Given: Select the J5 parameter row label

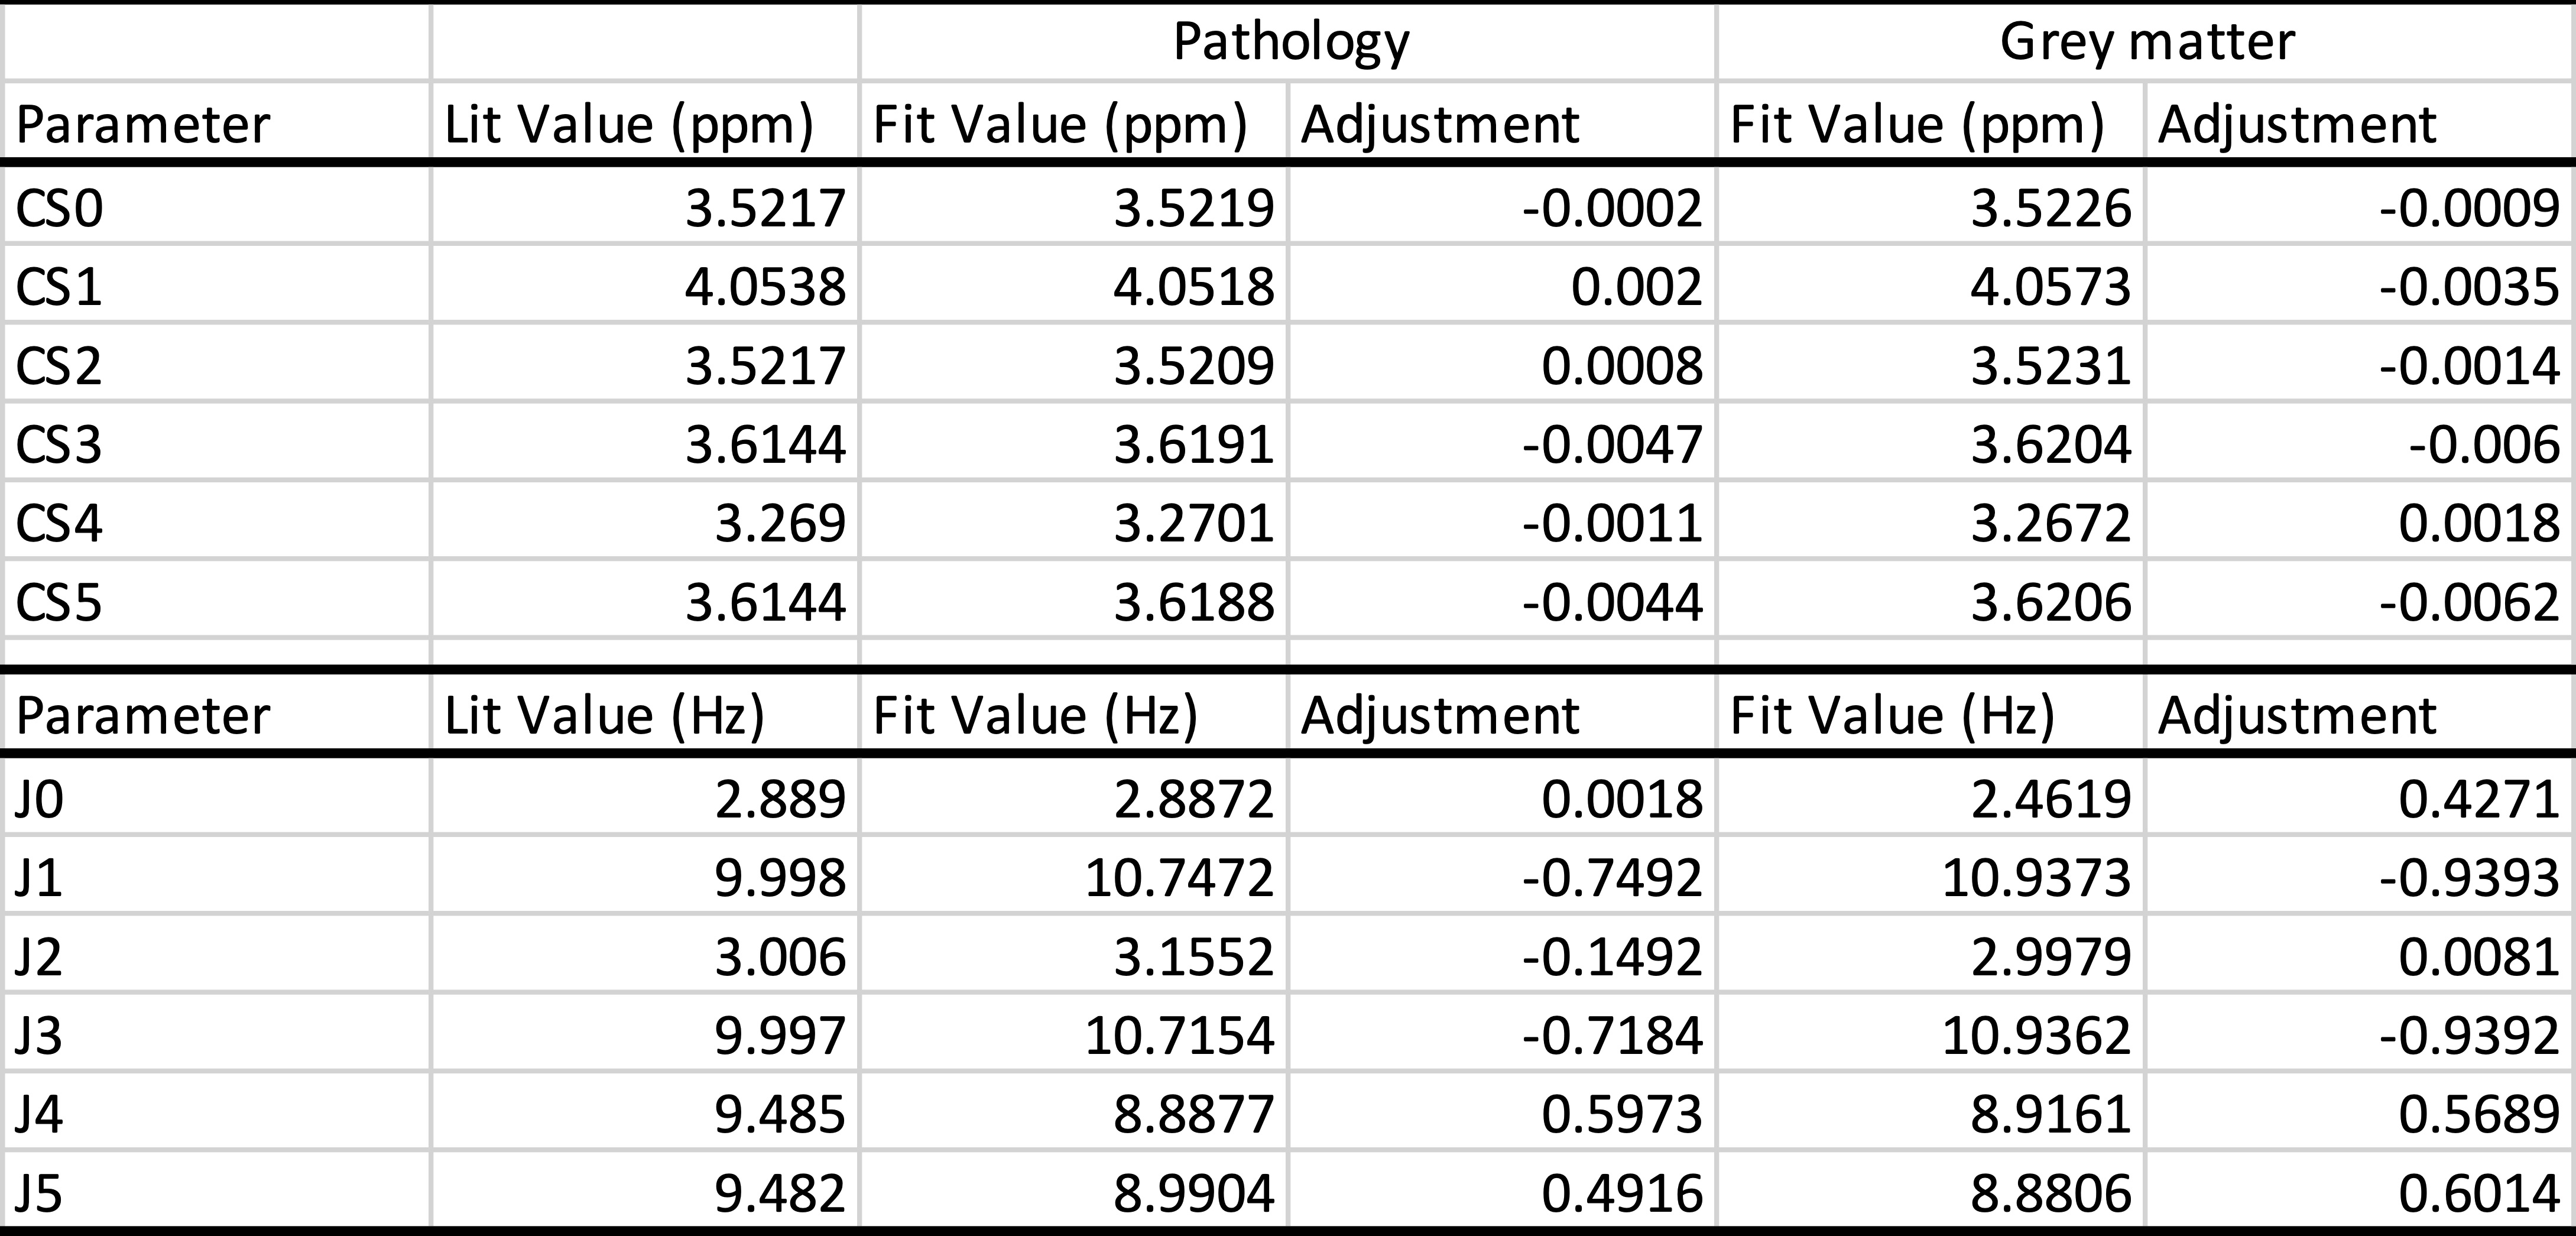Looking at the screenshot, I should pyautogui.click(x=40, y=1193).
